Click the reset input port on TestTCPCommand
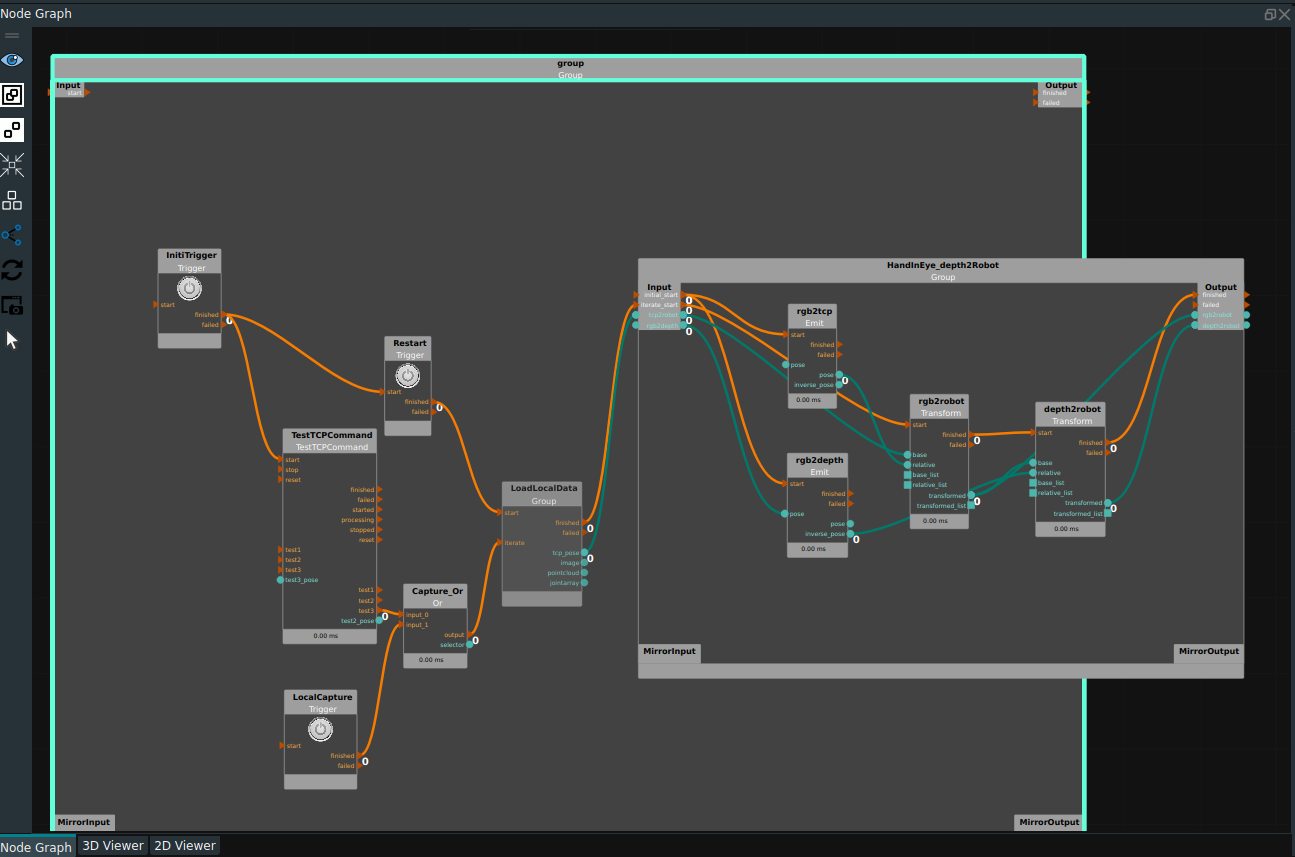Screen dimensions: 1295x857 click(281, 480)
